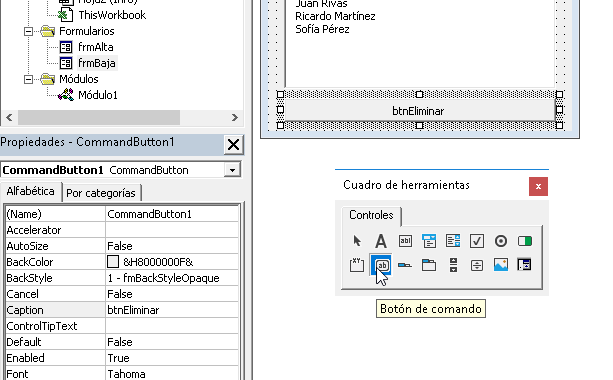This screenshot has width=613, height=380.
Task: Select the Formularios folder label
Action: [x=87, y=31]
